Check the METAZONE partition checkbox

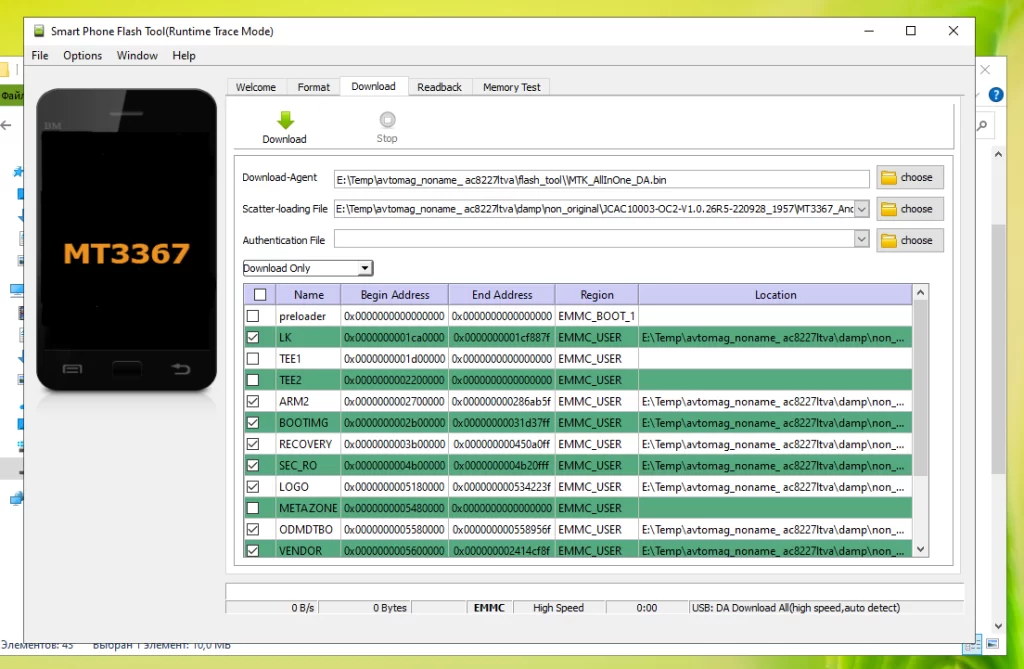point(253,508)
